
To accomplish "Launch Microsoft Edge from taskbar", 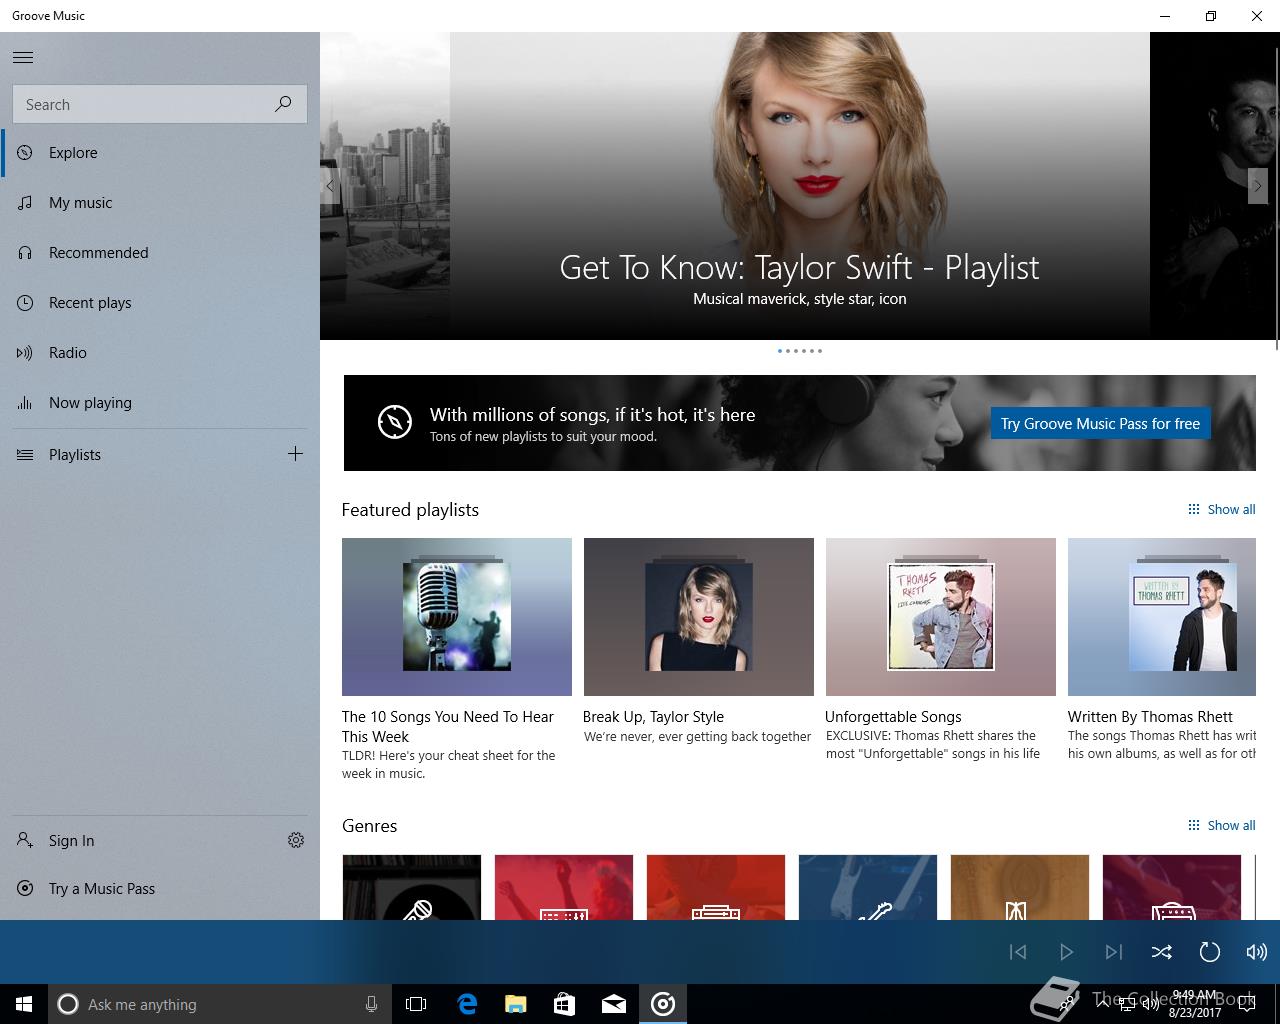I will (x=467, y=1004).
